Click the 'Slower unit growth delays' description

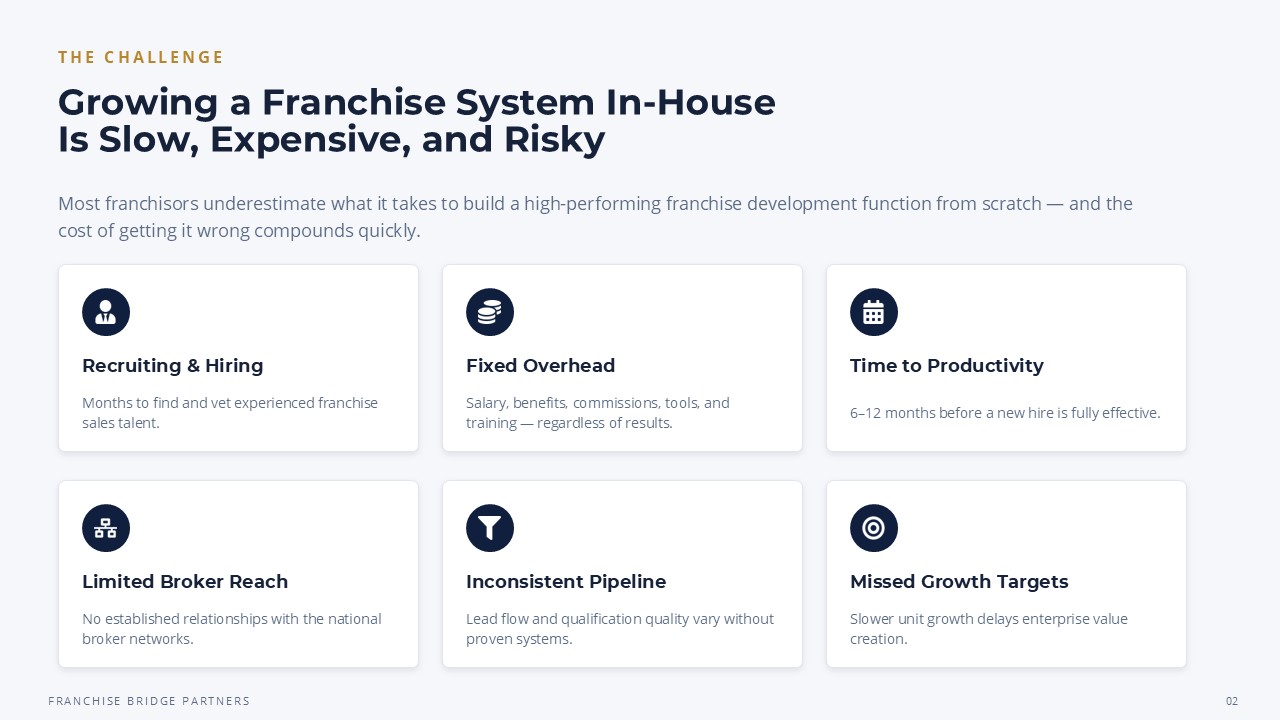tap(989, 629)
